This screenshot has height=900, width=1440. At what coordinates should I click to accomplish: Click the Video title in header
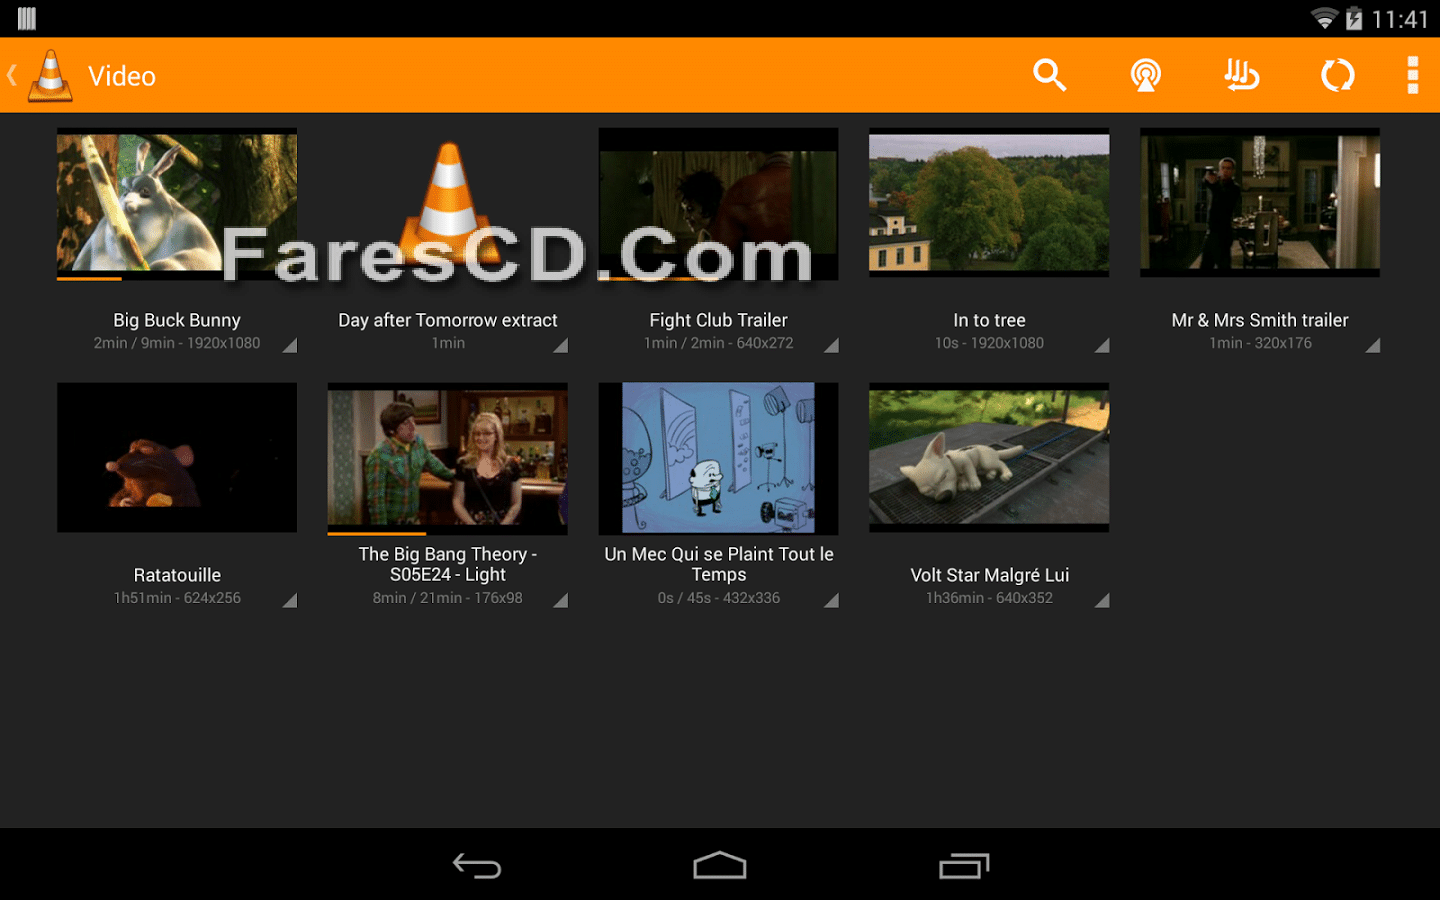coord(122,76)
